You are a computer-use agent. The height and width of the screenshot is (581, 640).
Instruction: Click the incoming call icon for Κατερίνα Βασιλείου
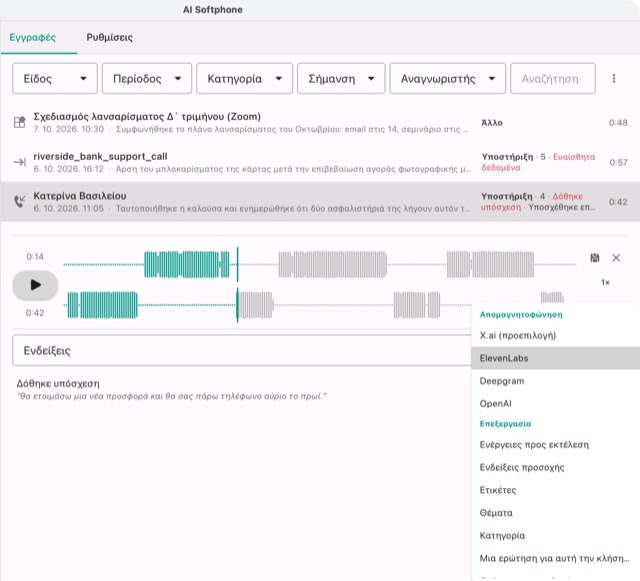pyautogui.click(x=20, y=201)
